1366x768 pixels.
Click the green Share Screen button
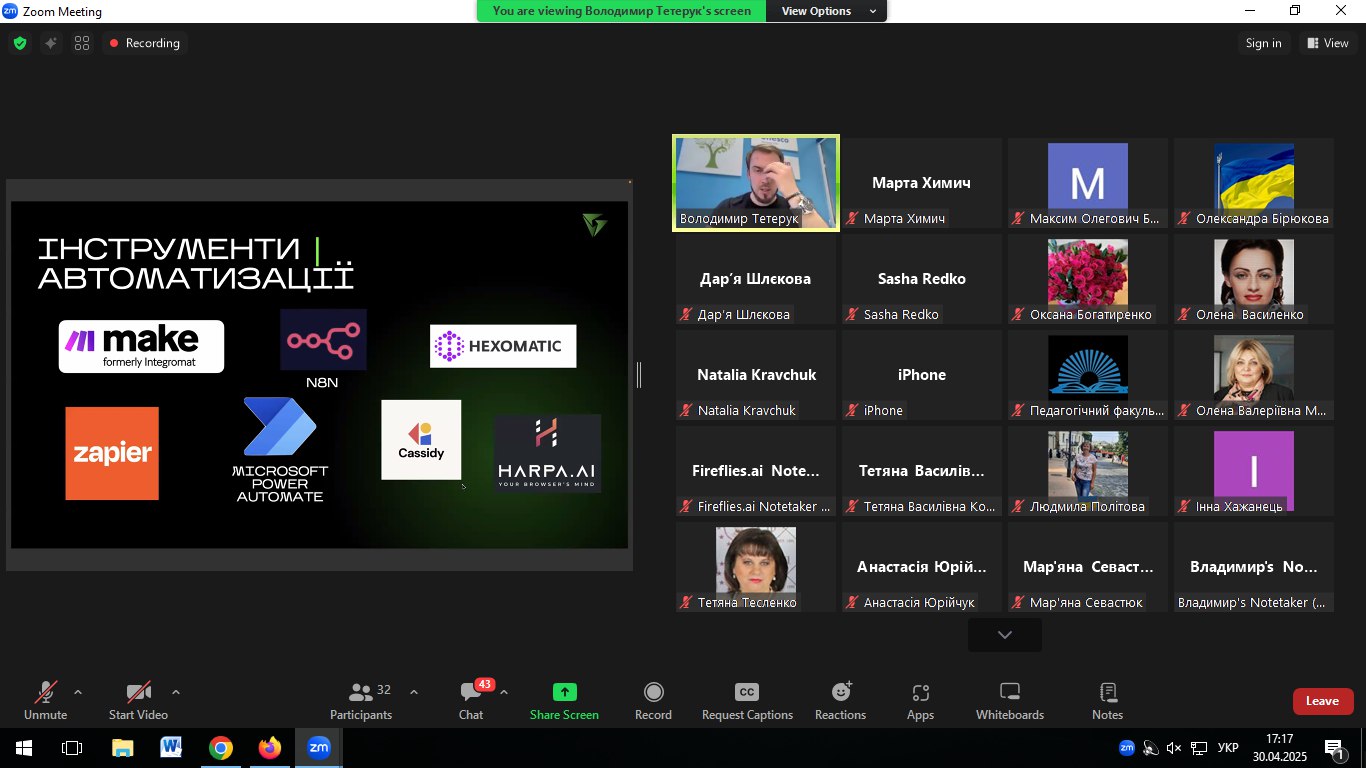pos(564,700)
